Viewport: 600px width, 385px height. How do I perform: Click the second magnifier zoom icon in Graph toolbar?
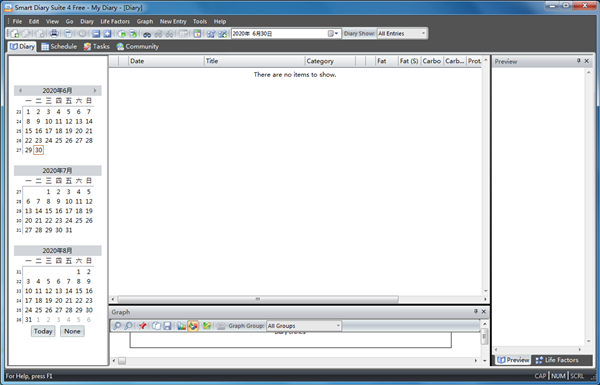tap(129, 326)
